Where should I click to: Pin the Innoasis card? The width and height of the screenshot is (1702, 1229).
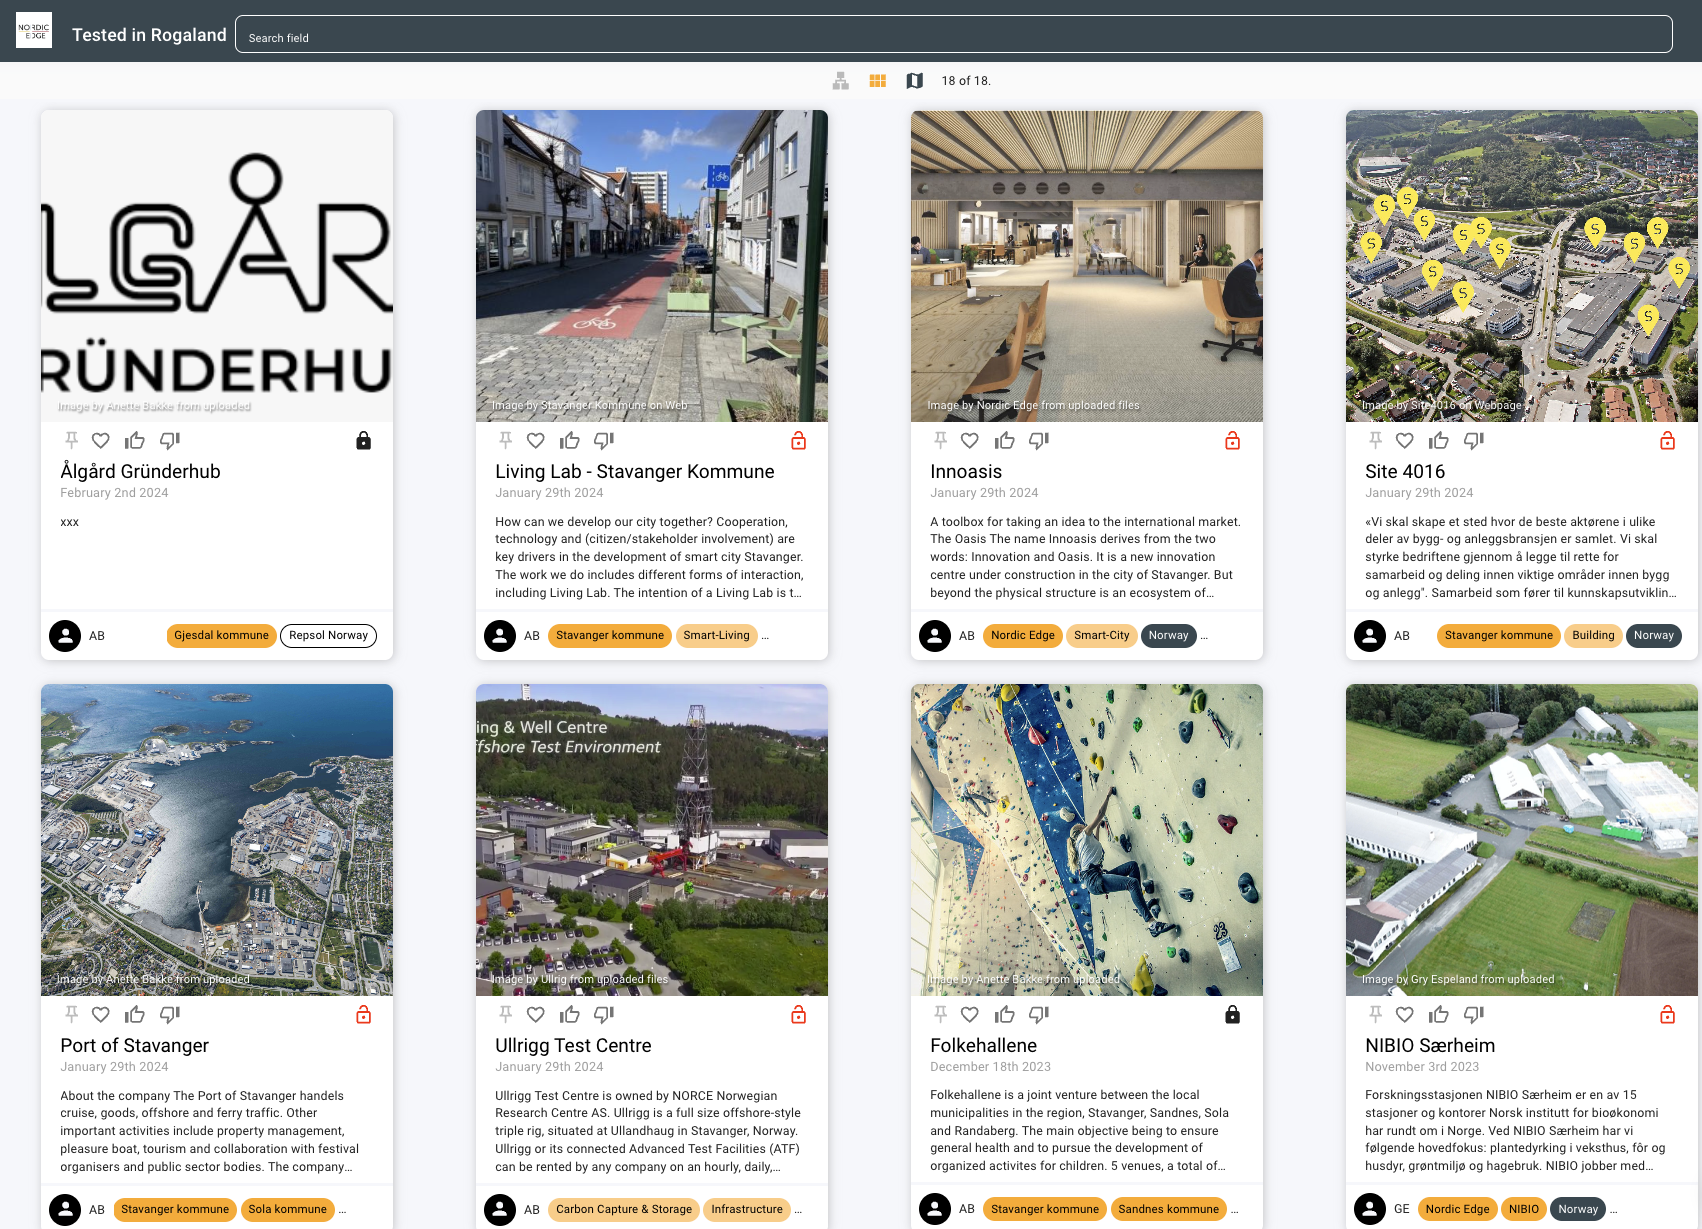(941, 440)
